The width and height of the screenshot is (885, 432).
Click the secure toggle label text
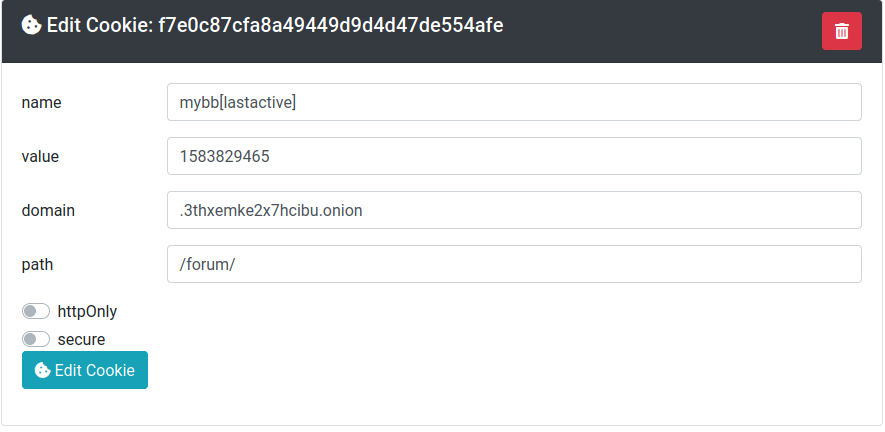point(81,339)
